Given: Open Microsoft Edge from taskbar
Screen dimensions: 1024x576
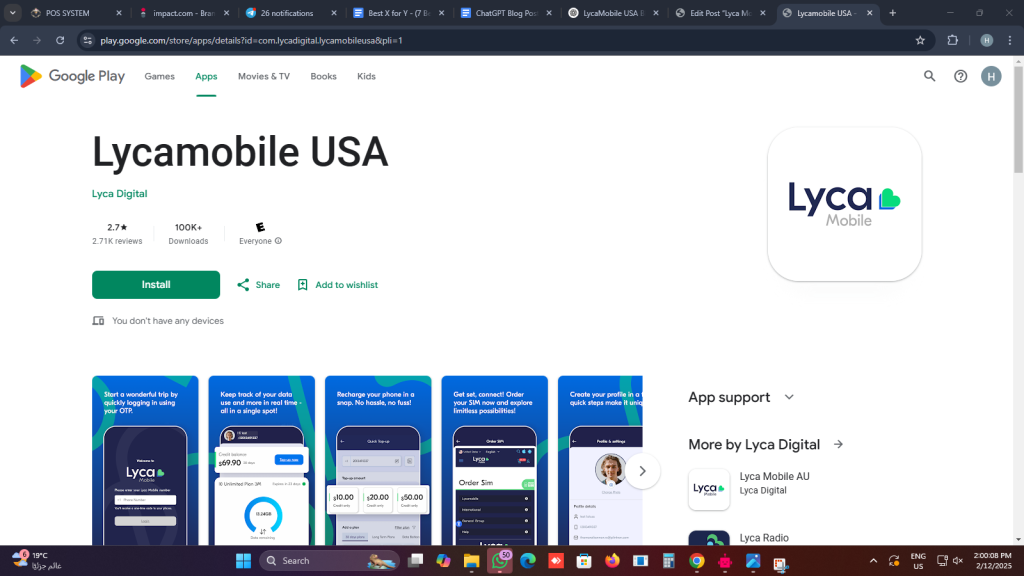Looking at the screenshot, I should tap(528, 561).
